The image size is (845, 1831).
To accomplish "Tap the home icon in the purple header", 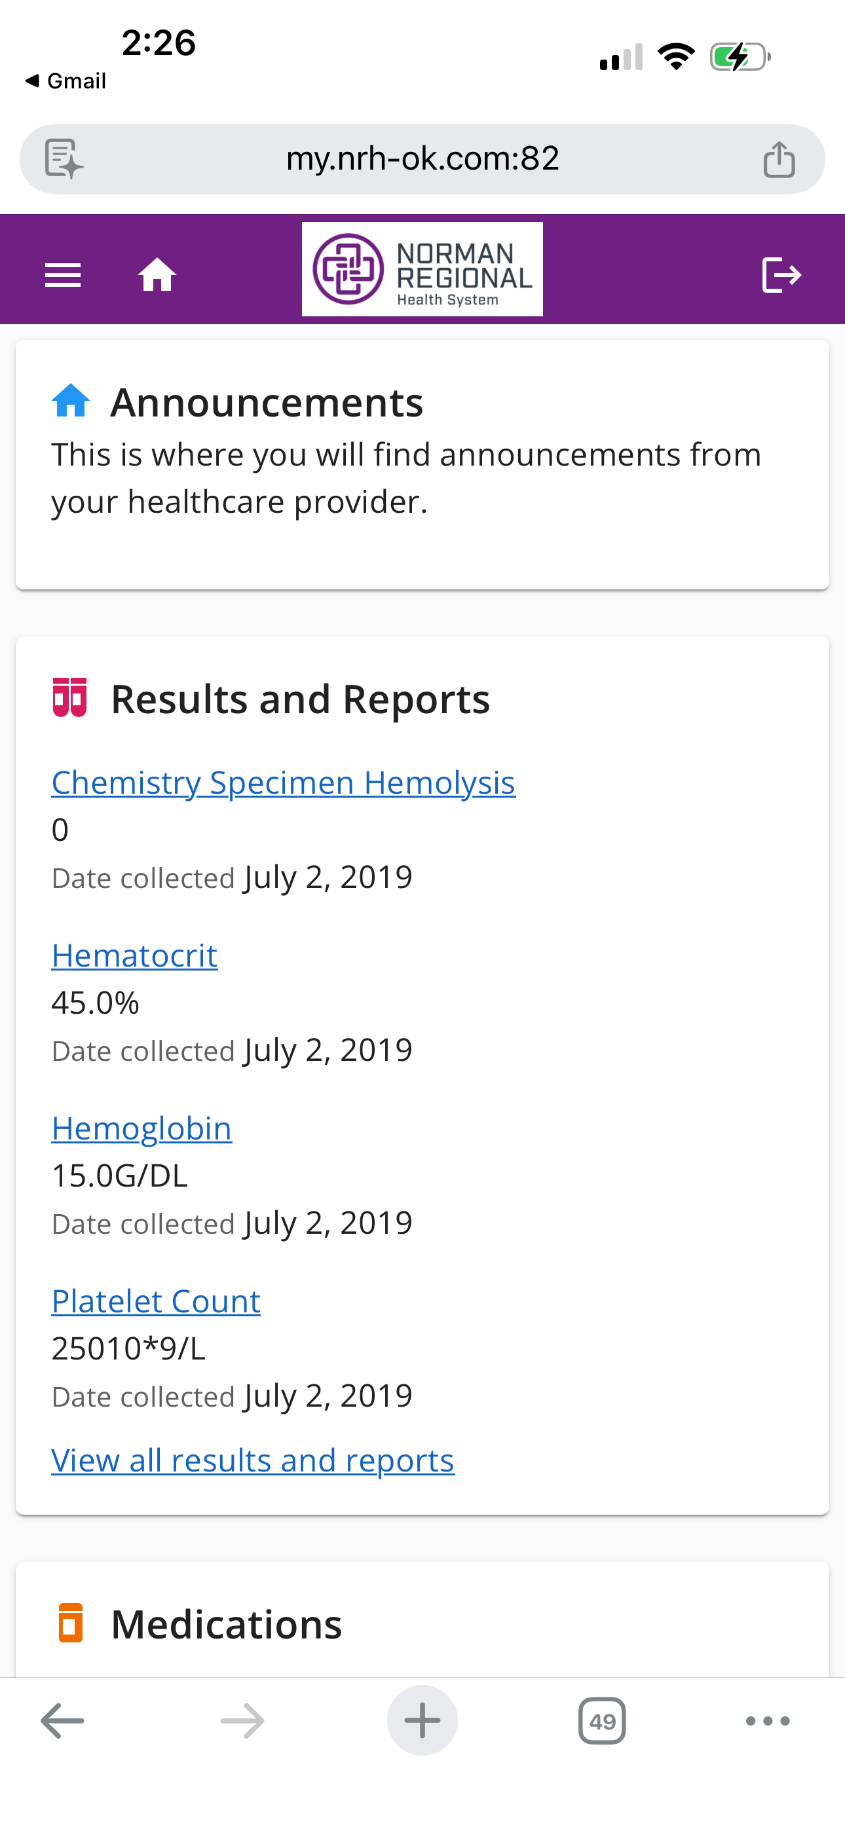I will pyautogui.click(x=157, y=272).
